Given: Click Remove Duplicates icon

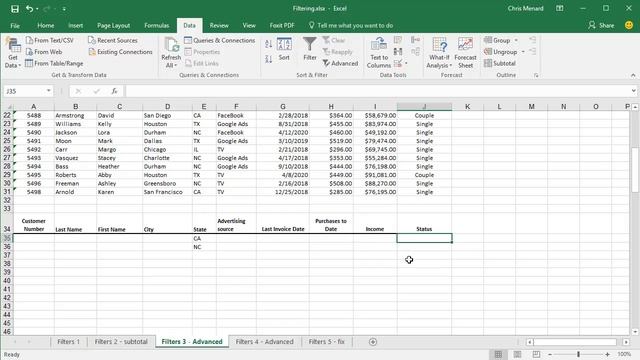Looking at the screenshot, I should [x=398, y=51].
